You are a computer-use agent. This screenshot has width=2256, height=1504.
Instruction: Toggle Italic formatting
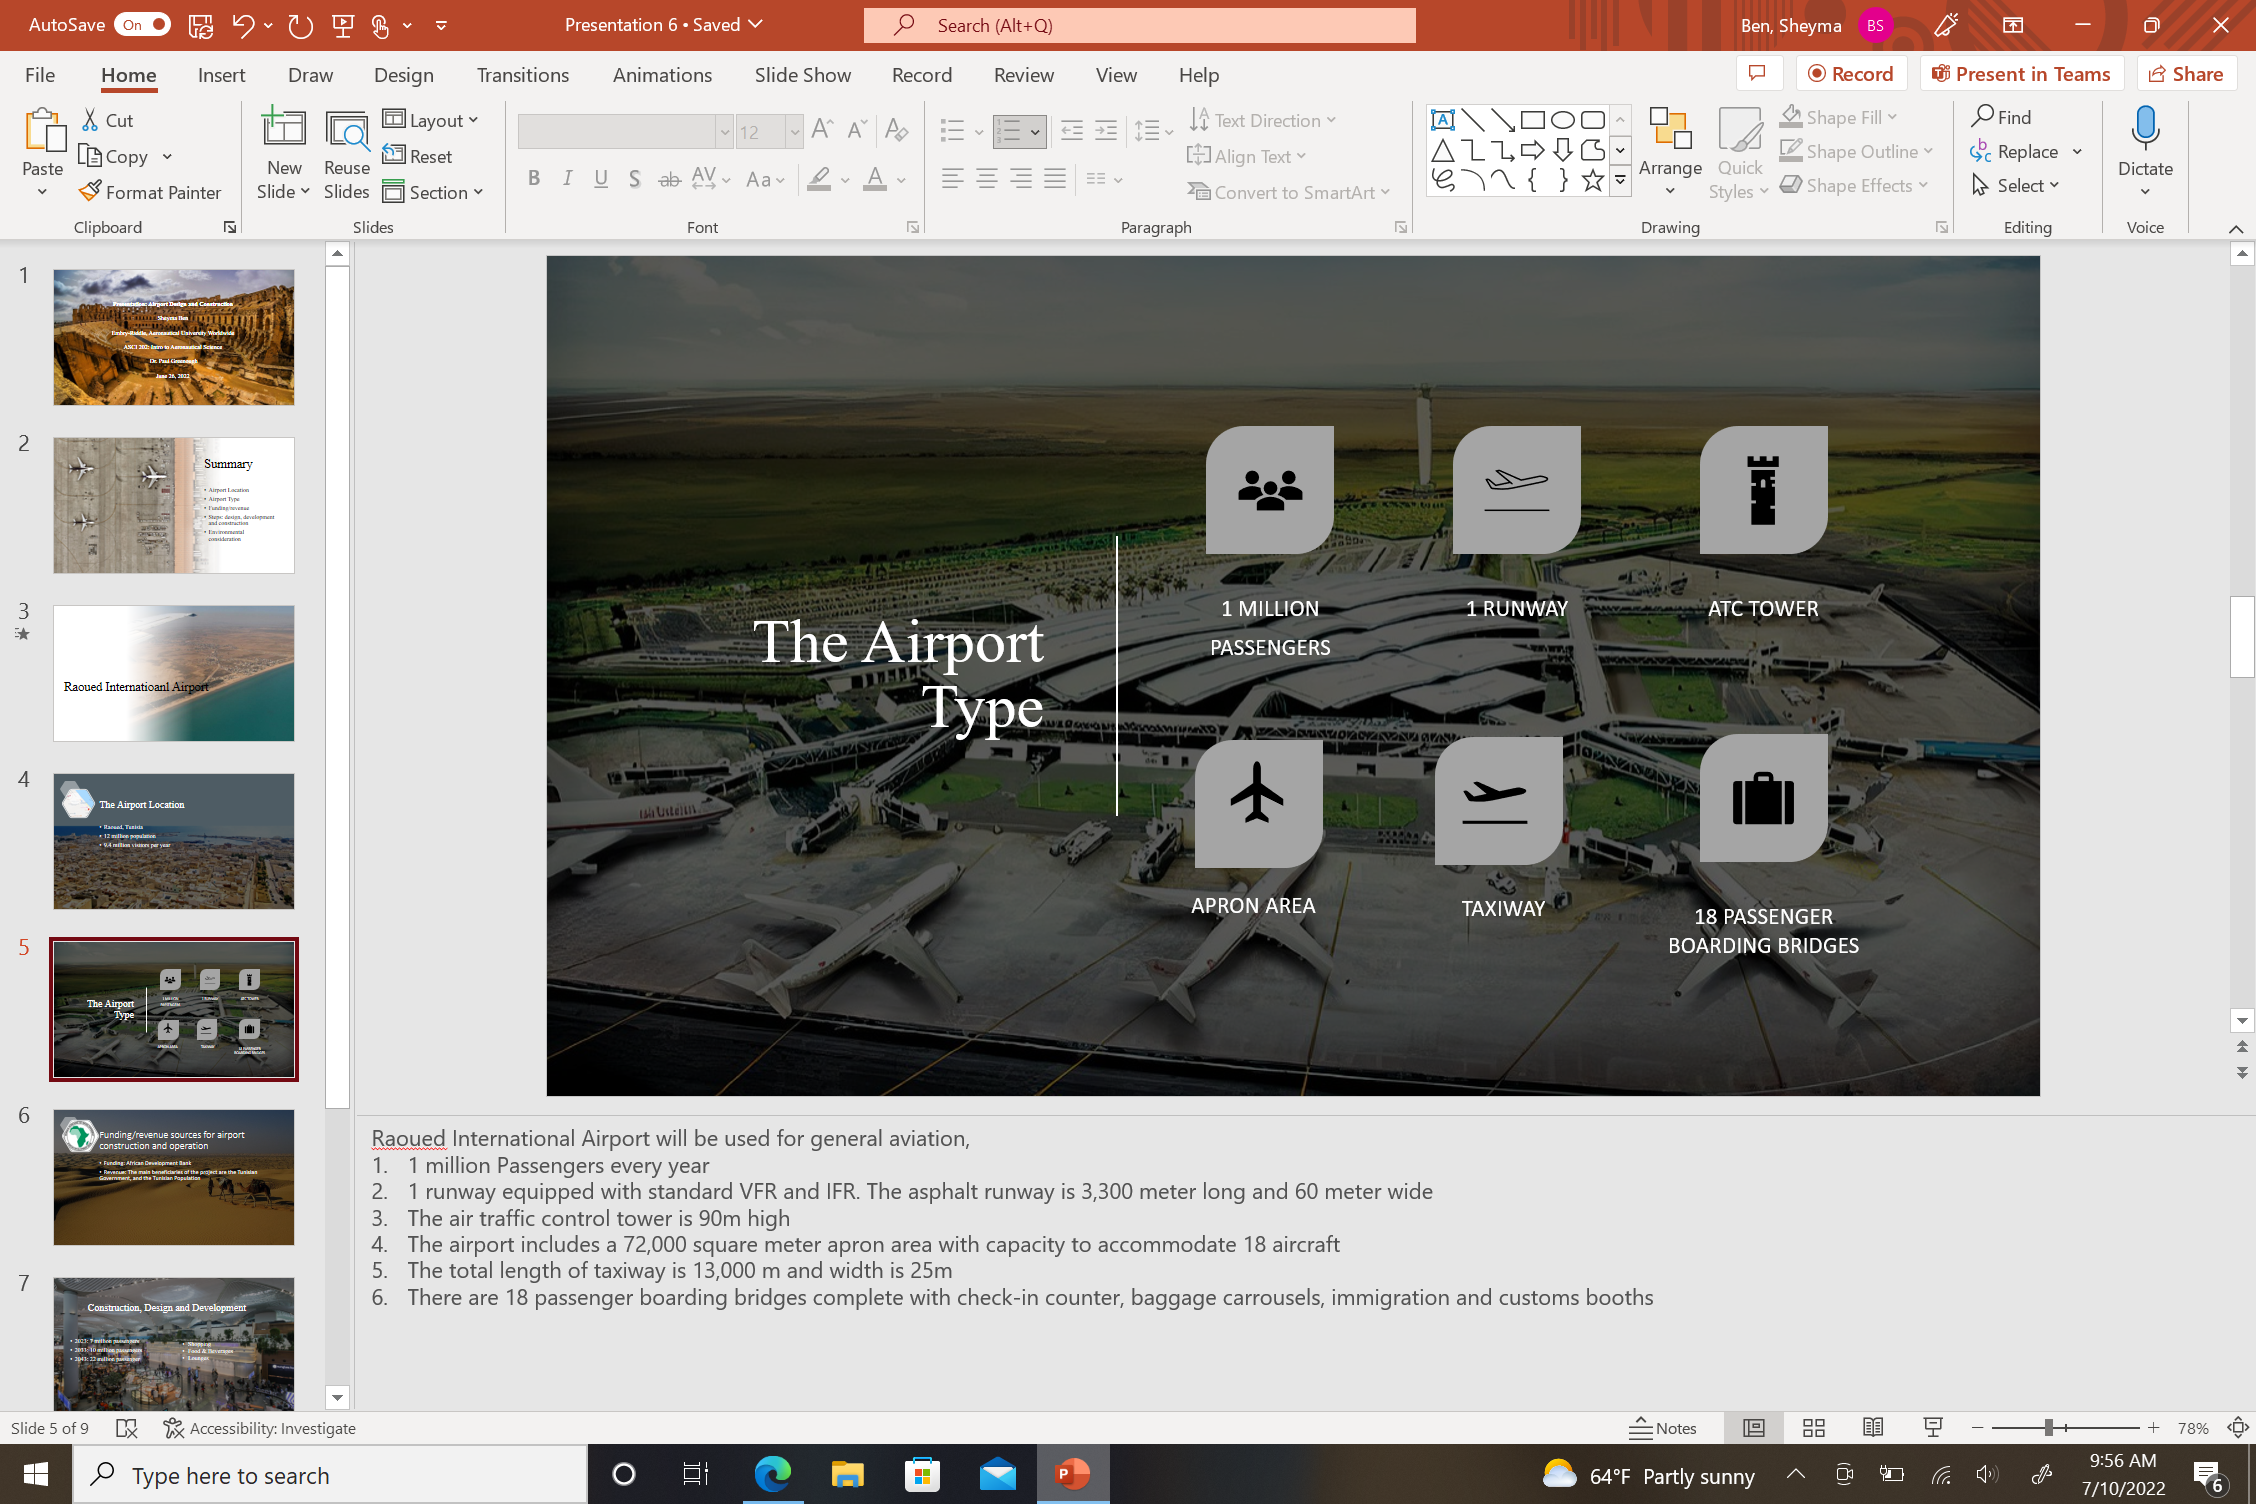(x=567, y=179)
